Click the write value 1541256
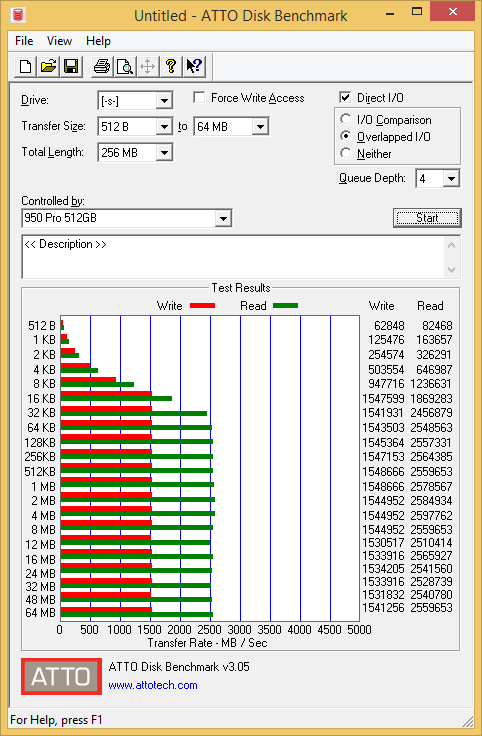 [384, 608]
